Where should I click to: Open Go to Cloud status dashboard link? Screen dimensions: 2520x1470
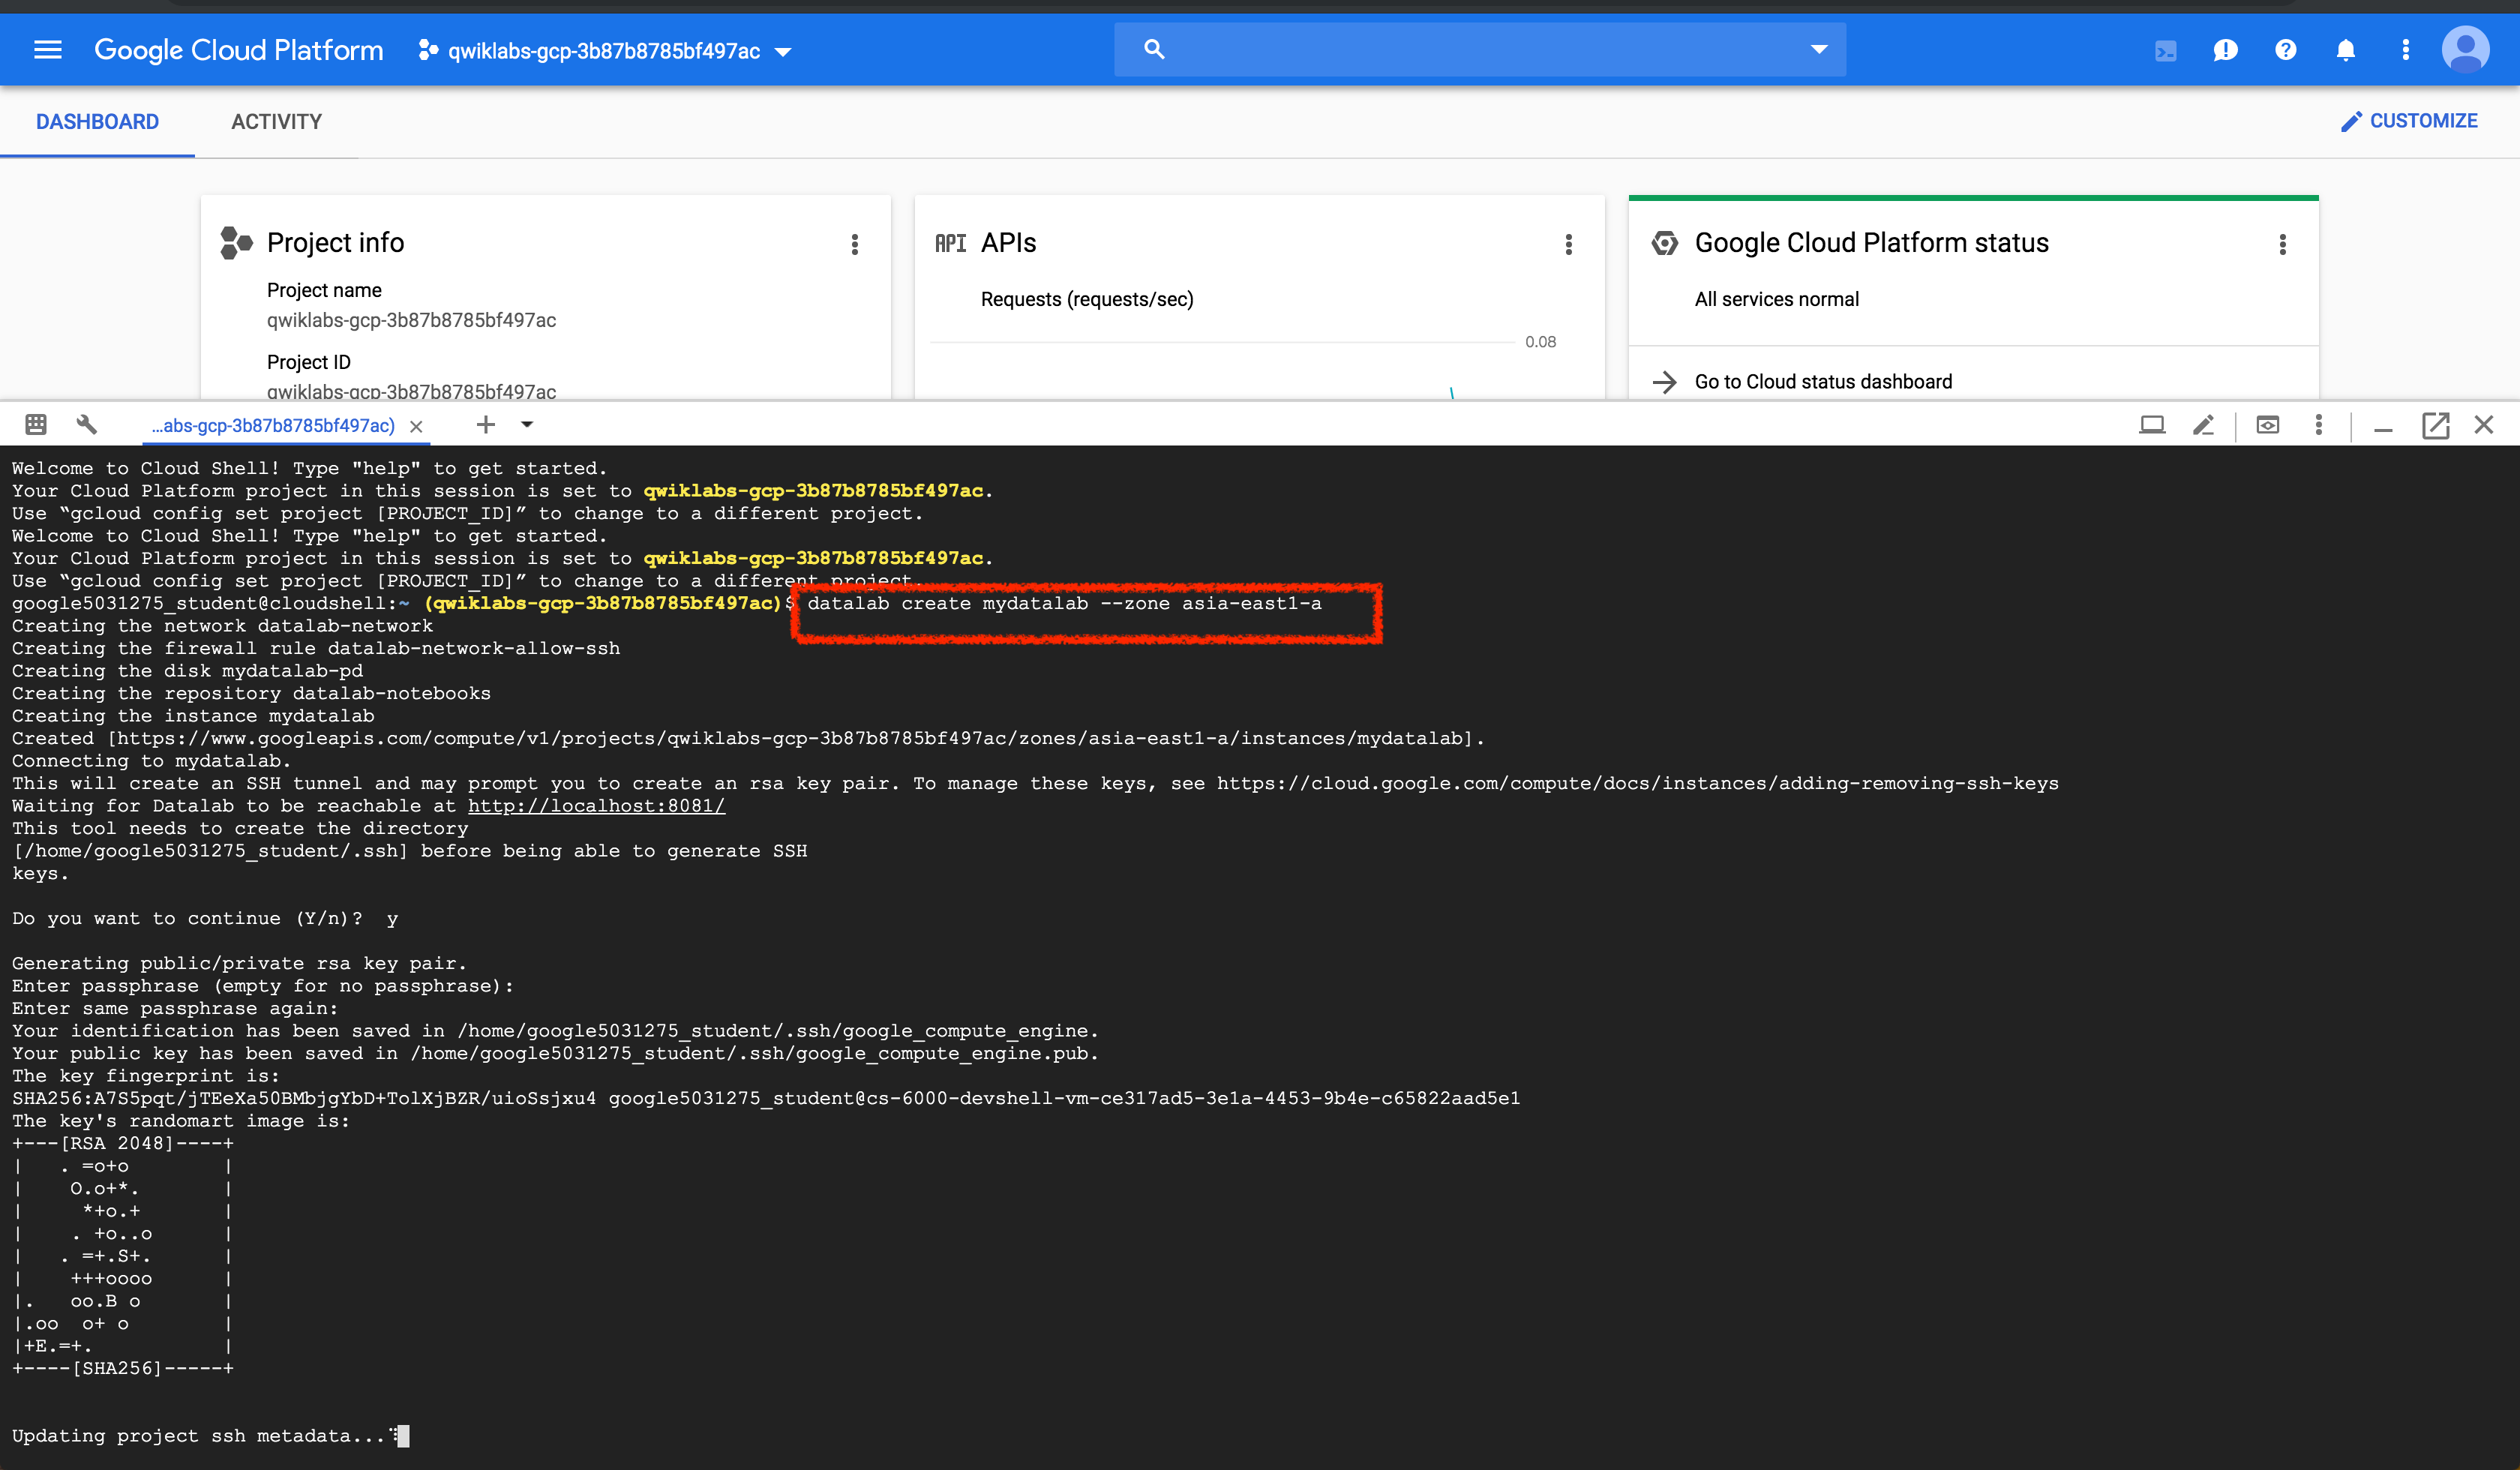coord(1822,381)
